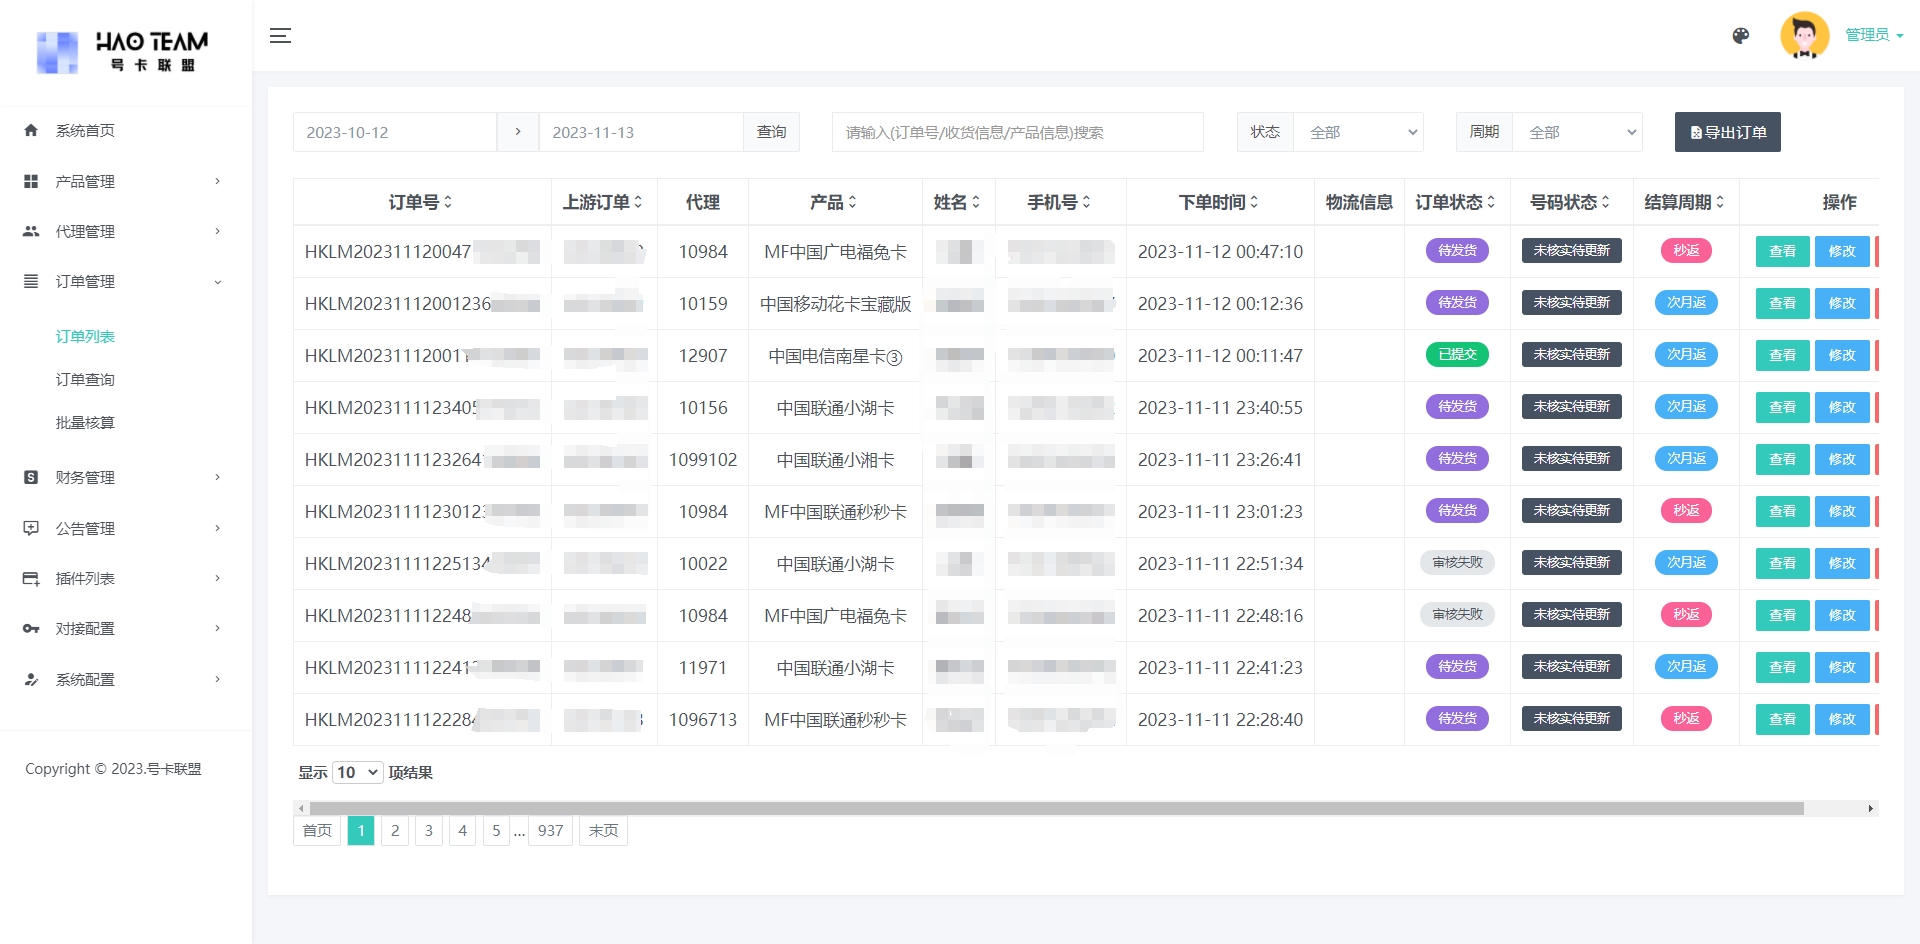Click the home icon beside 系统首页
1920x944 pixels.
click(x=31, y=131)
